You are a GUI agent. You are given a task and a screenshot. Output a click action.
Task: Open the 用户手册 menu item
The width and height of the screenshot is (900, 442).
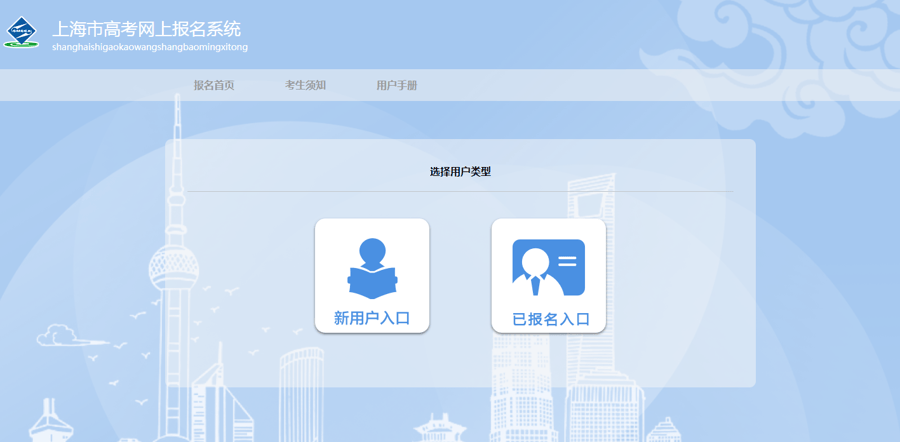pos(397,86)
